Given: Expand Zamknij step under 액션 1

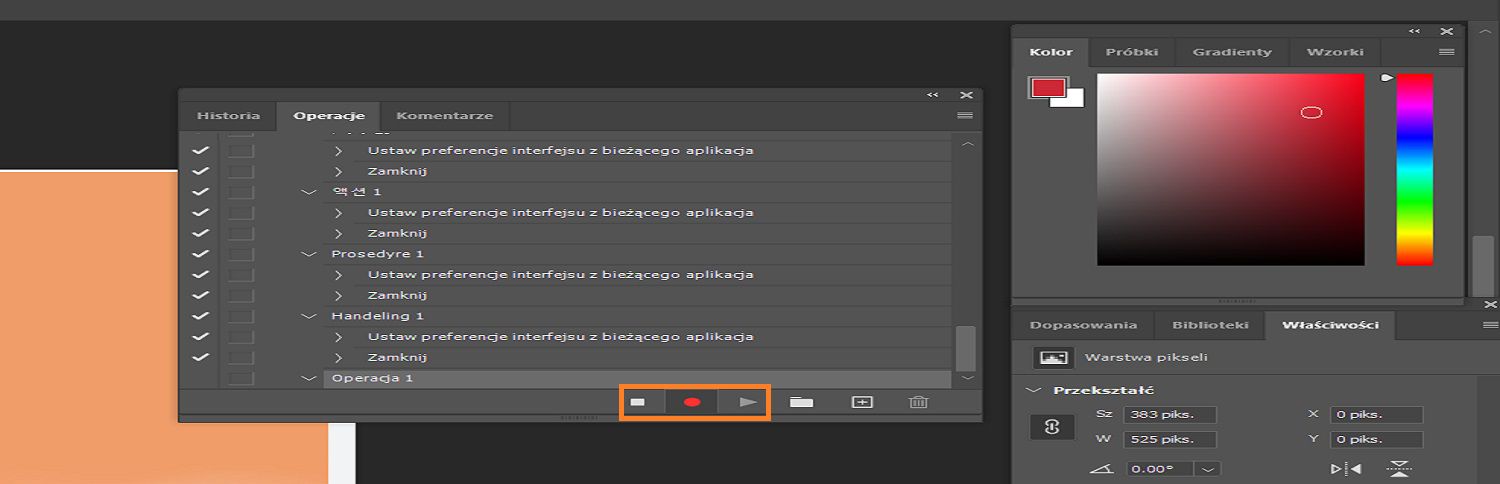Looking at the screenshot, I should [338, 233].
